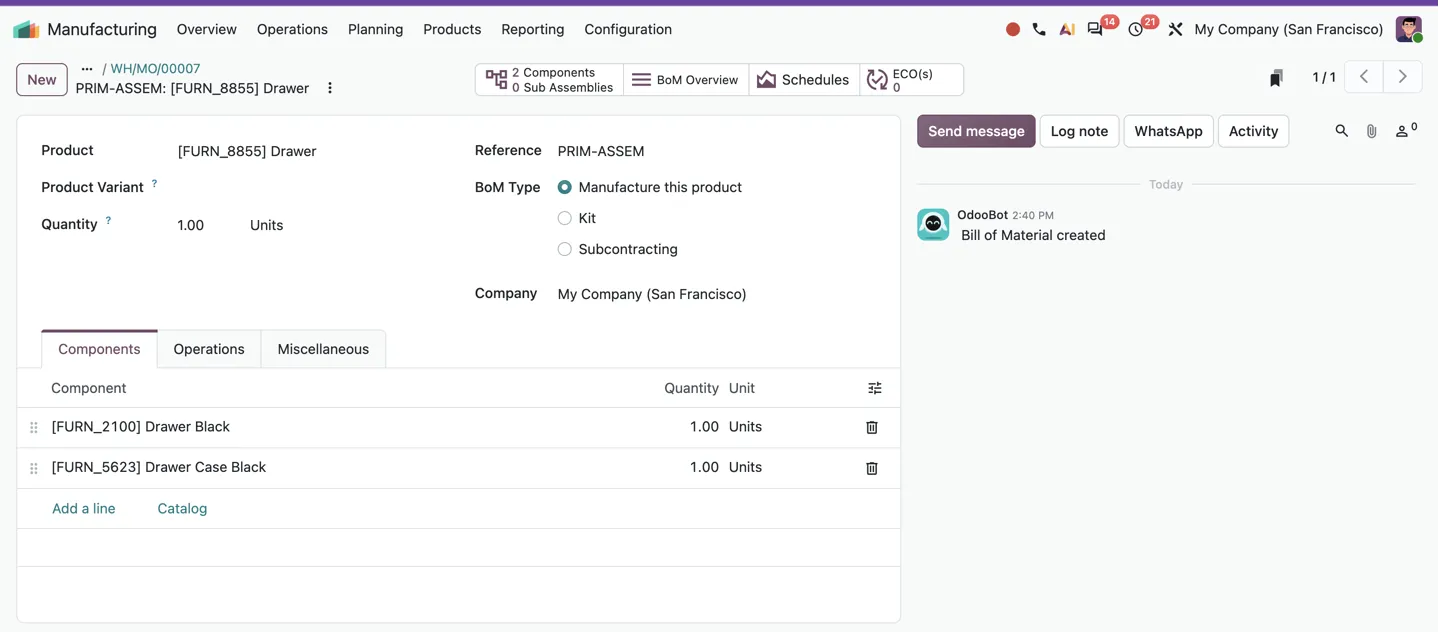Expand the breadcrumb ellipsis
The height and width of the screenshot is (632, 1439).
pyautogui.click(x=87, y=69)
